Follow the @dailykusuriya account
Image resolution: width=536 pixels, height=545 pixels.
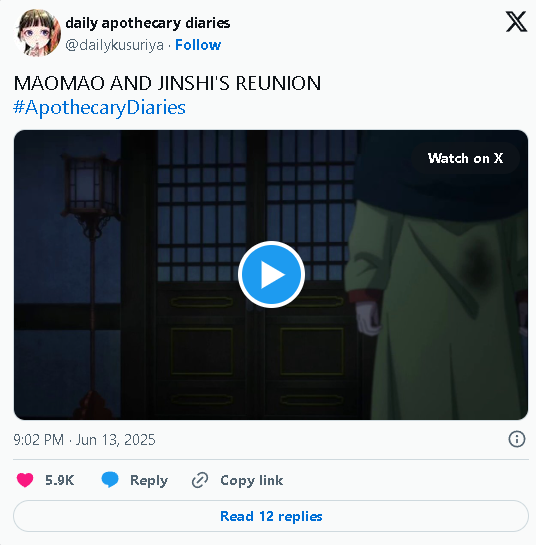(198, 45)
